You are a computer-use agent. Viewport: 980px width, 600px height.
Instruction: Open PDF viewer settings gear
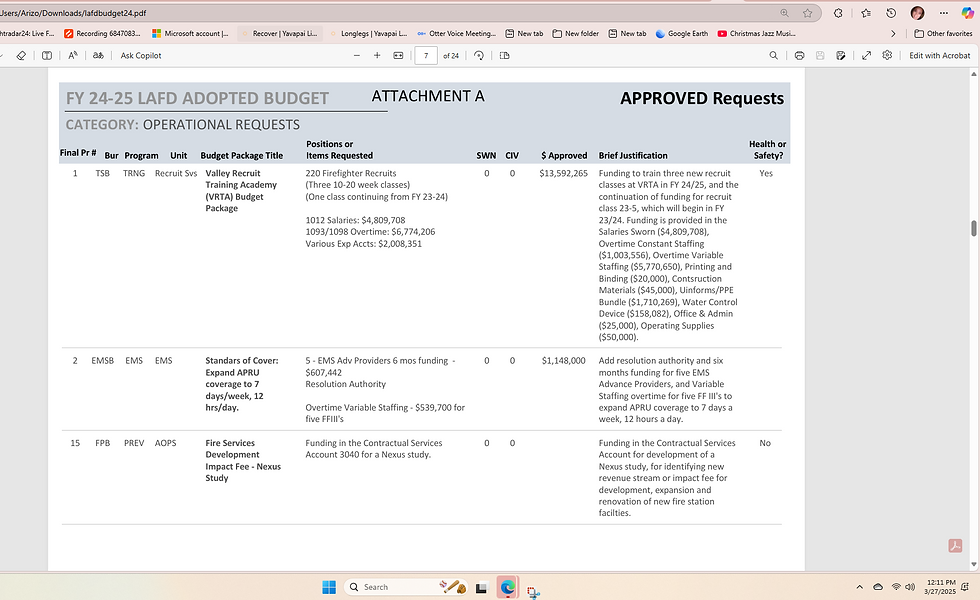click(887, 56)
